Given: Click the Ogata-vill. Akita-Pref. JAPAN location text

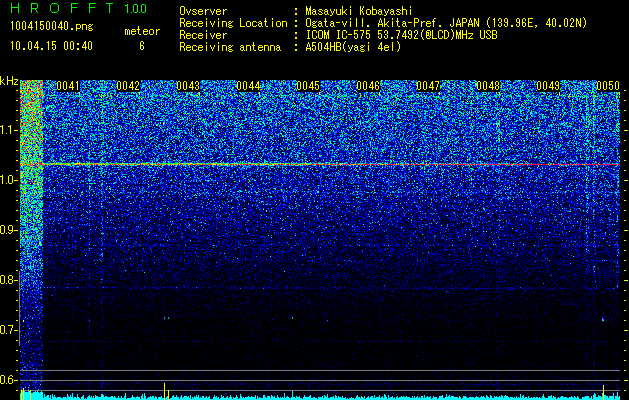Looking at the screenshot, I should pyautogui.click(x=446, y=23).
